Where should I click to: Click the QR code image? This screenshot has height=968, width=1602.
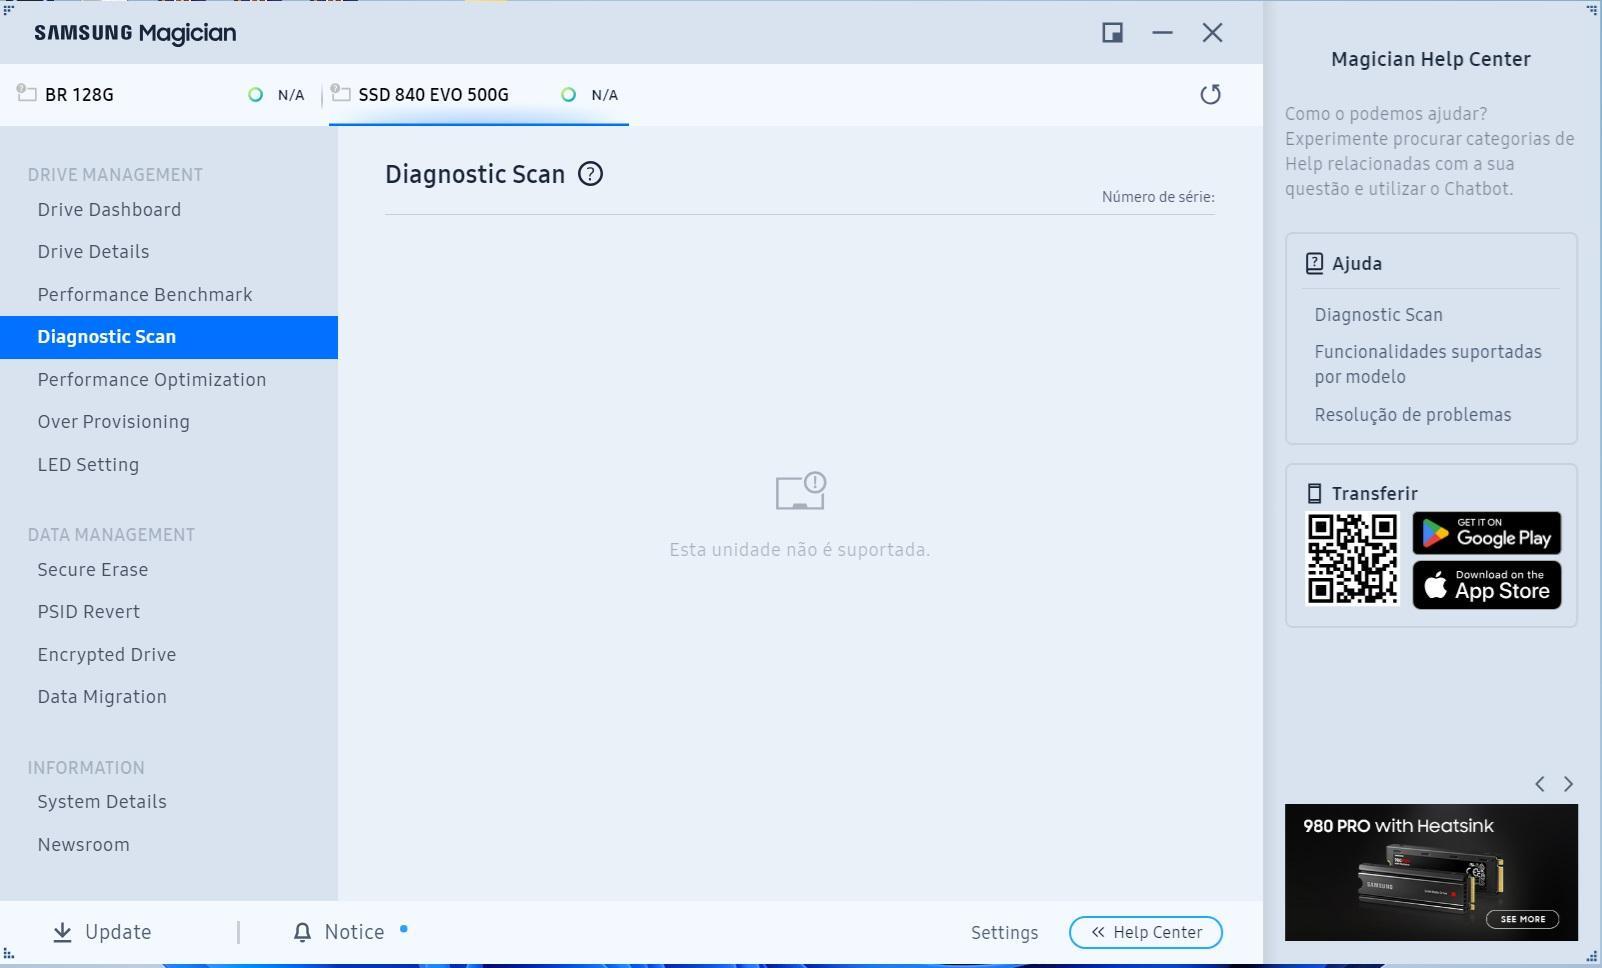[1352, 559]
